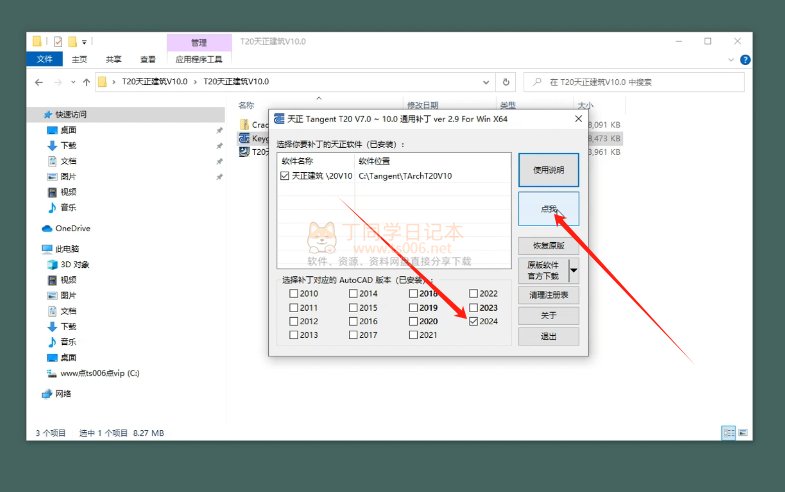This screenshot has height=492, width=785.
Task: Check the AutoCAD 2022 box
Action: (x=473, y=294)
